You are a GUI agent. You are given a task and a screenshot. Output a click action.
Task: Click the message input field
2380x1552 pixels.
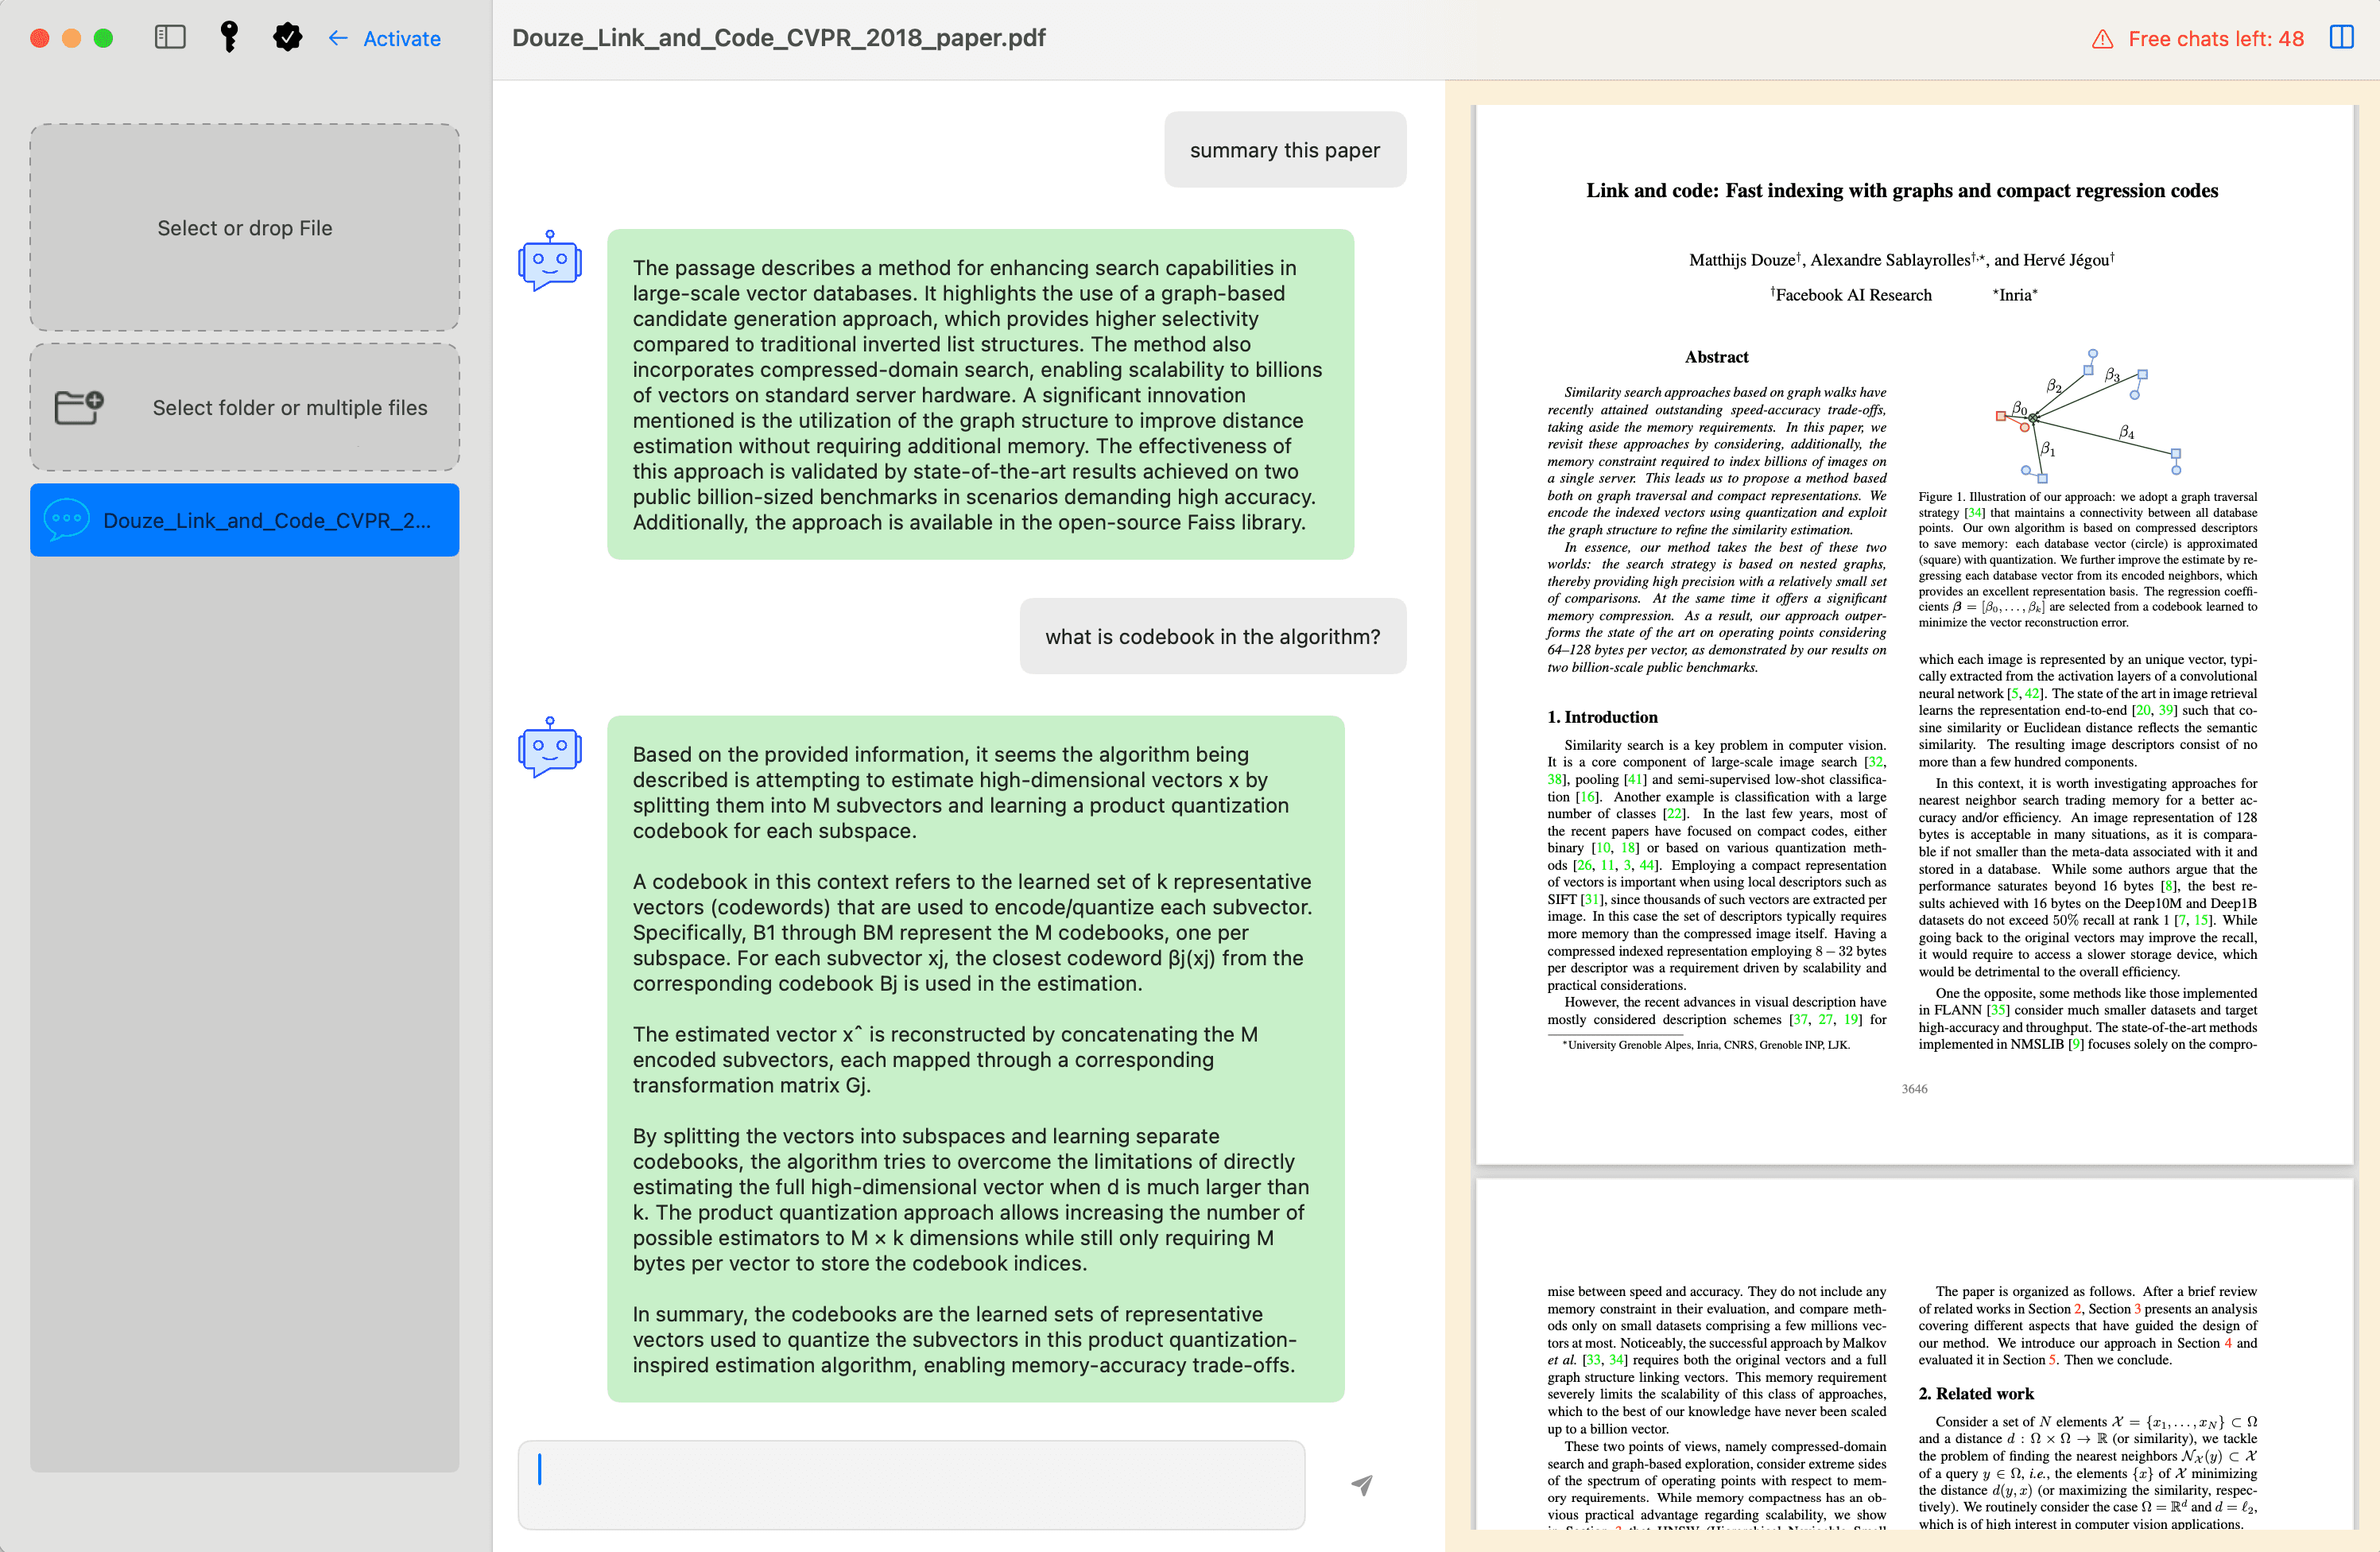[x=911, y=1484]
